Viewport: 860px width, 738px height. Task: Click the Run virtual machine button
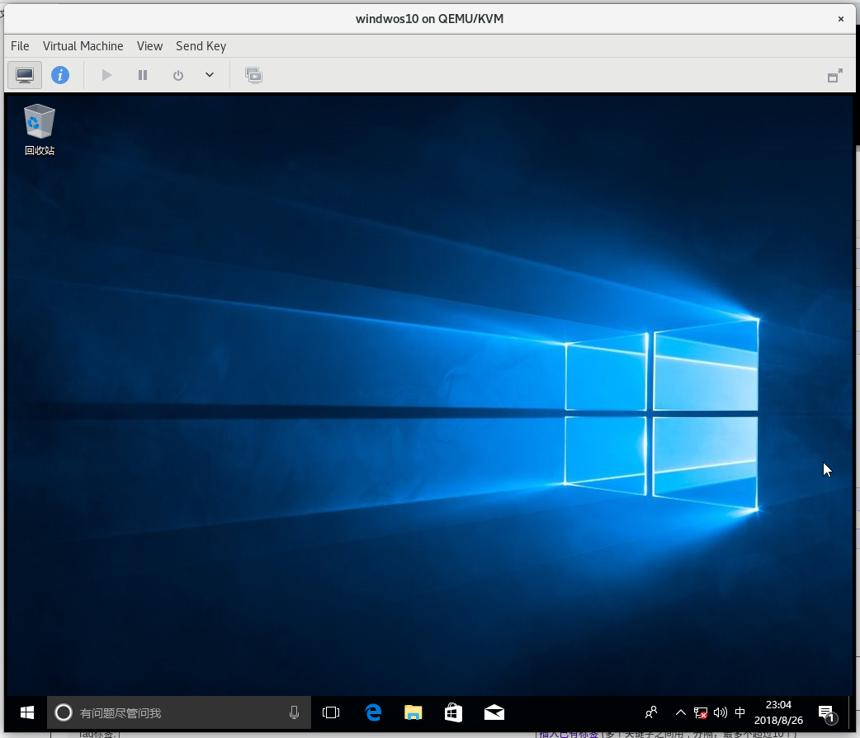pyautogui.click(x=106, y=75)
